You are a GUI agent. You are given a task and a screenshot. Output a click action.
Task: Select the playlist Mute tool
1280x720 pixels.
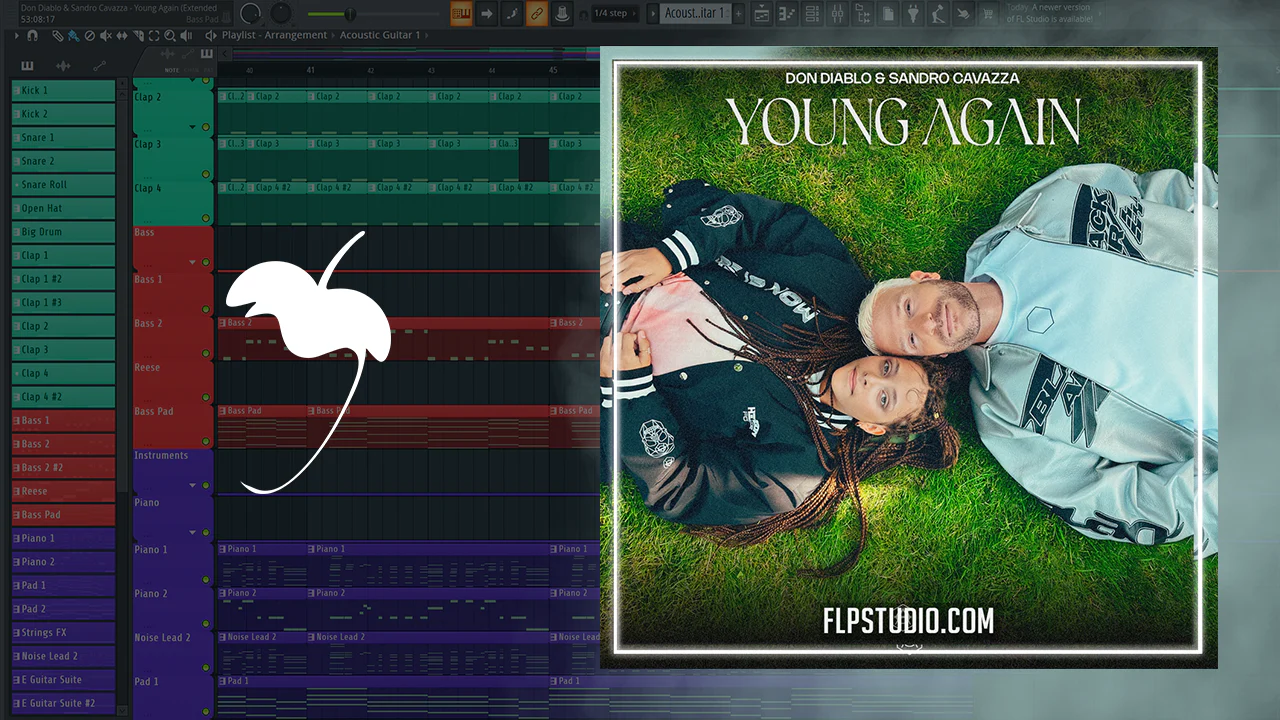[106, 35]
